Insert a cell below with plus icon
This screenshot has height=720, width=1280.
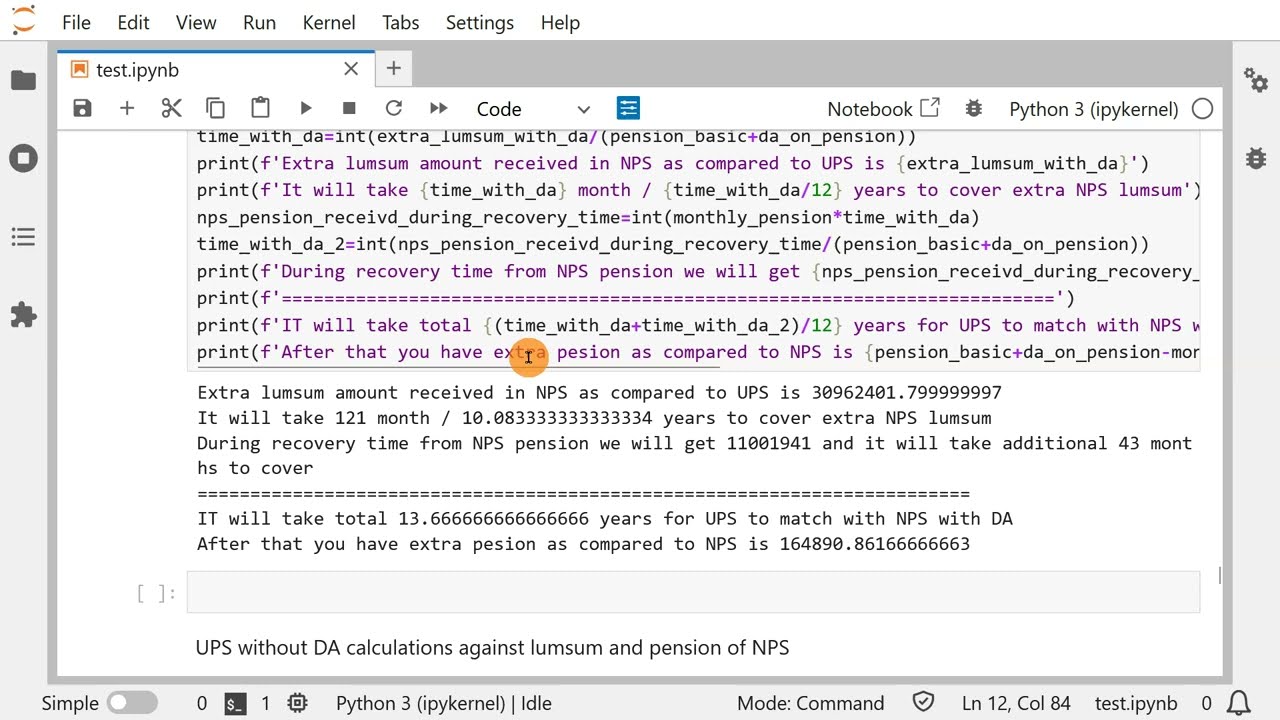pos(127,108)
